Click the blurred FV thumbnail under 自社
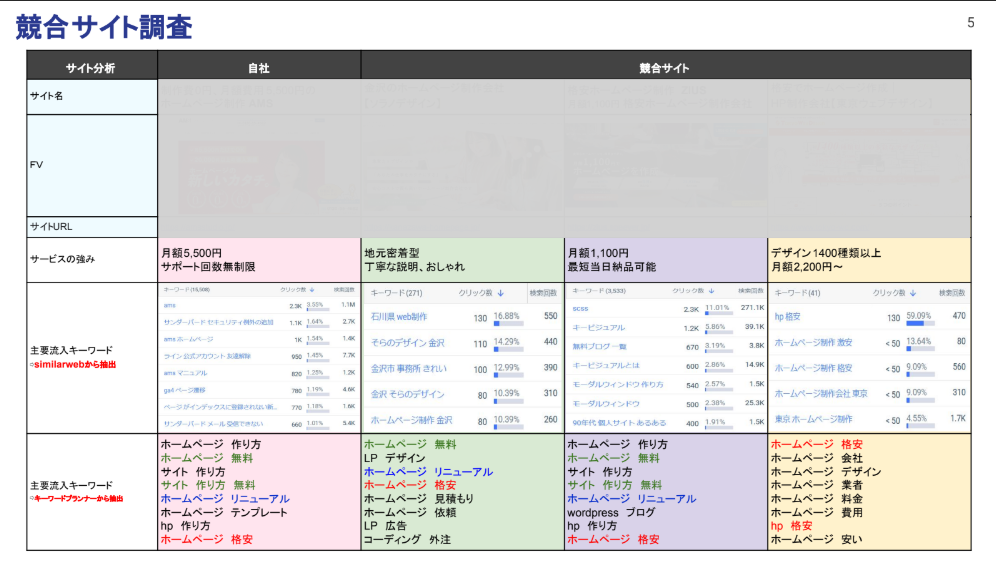 pos(259,165)
